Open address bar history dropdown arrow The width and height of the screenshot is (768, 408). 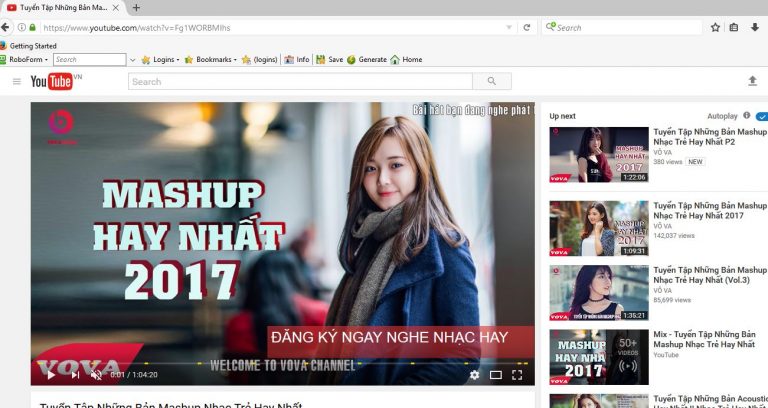[509, 27]
